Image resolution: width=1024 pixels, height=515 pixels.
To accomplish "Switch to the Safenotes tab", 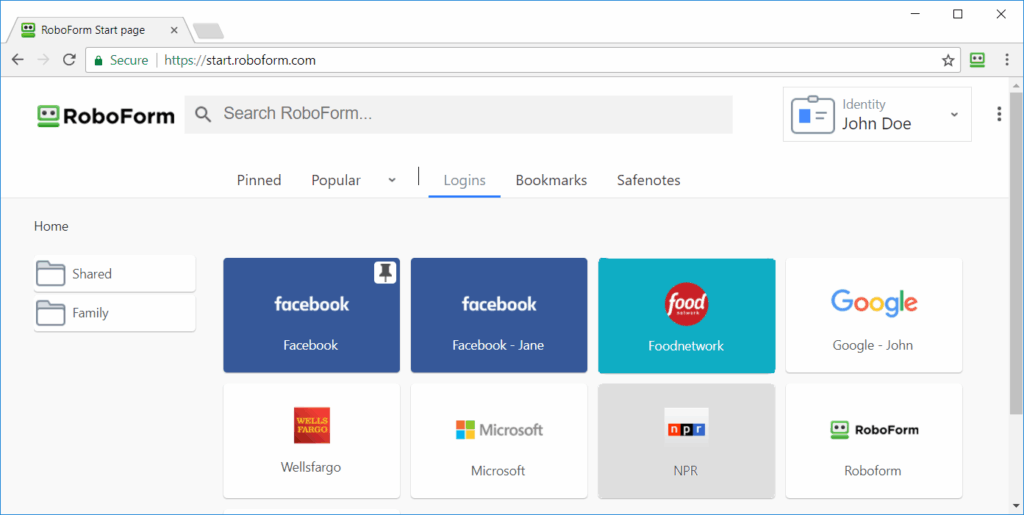I will click(x=648, y=180).
